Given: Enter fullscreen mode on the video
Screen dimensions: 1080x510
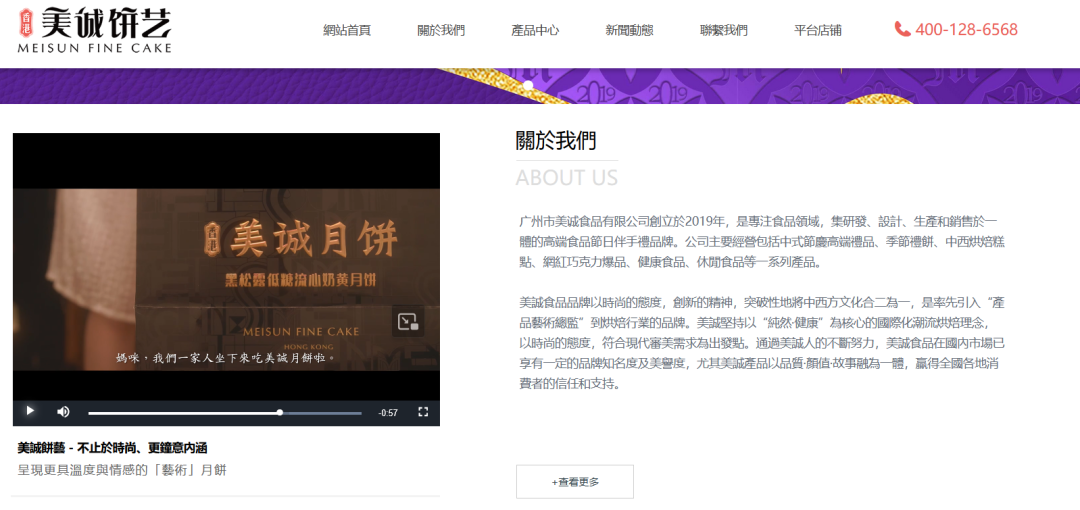Looking at the screenshot, I should tap(423, 412).
